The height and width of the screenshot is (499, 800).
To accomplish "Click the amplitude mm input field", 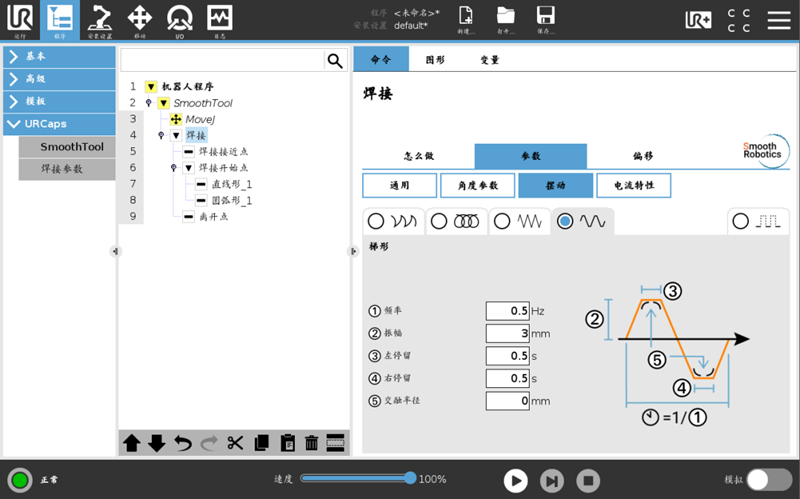I will pyautogui.click(x=508, y=333).
